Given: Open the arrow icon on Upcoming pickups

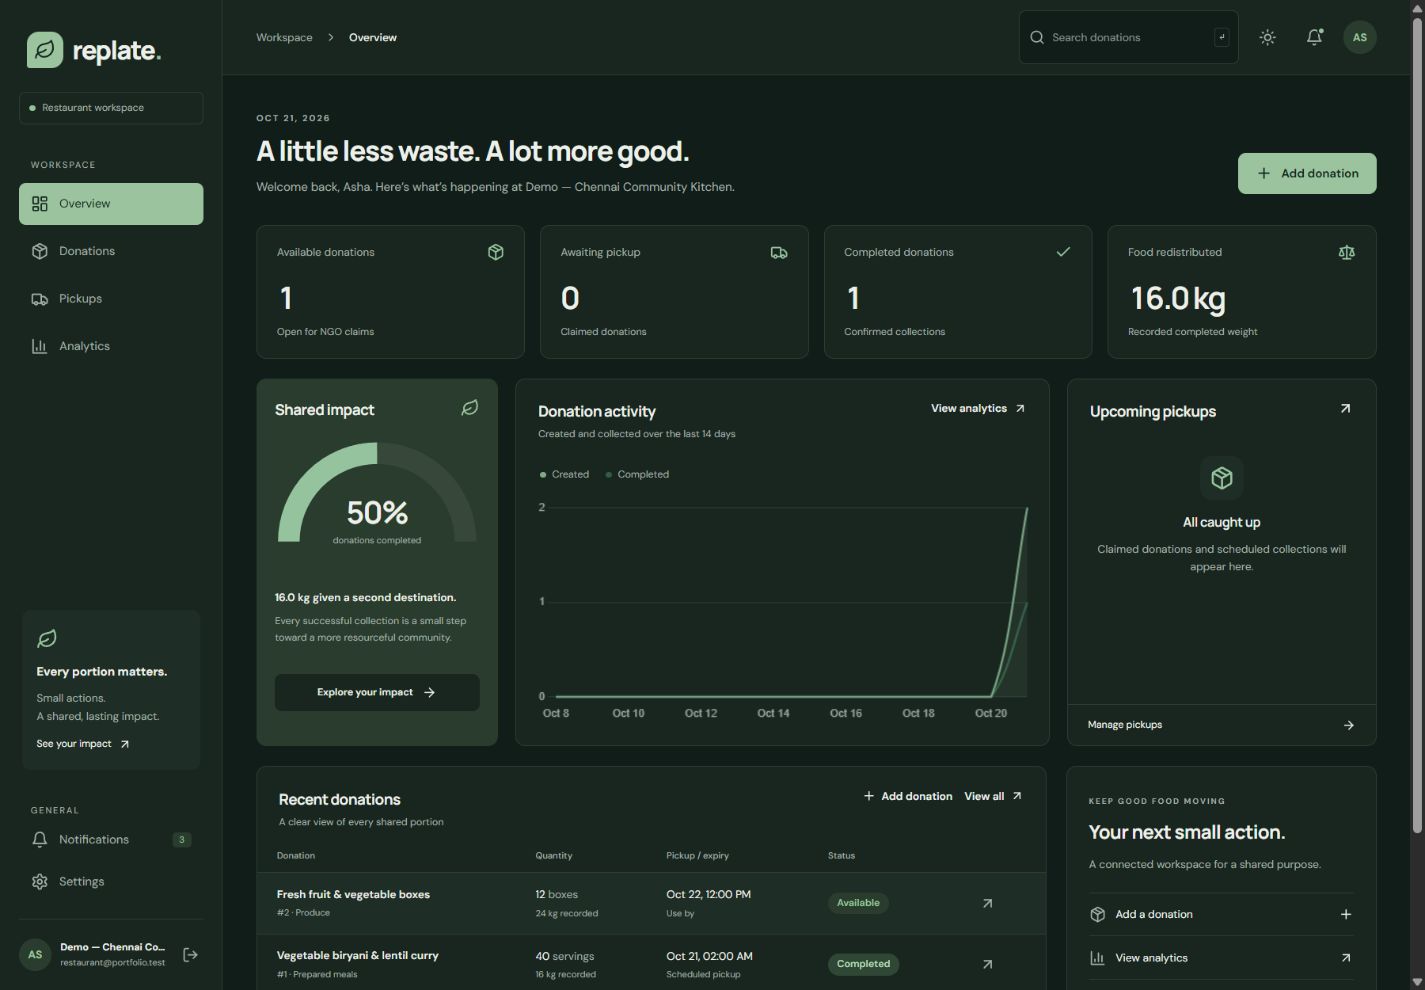Looking at the screenshot, I should coord(1345,408).
